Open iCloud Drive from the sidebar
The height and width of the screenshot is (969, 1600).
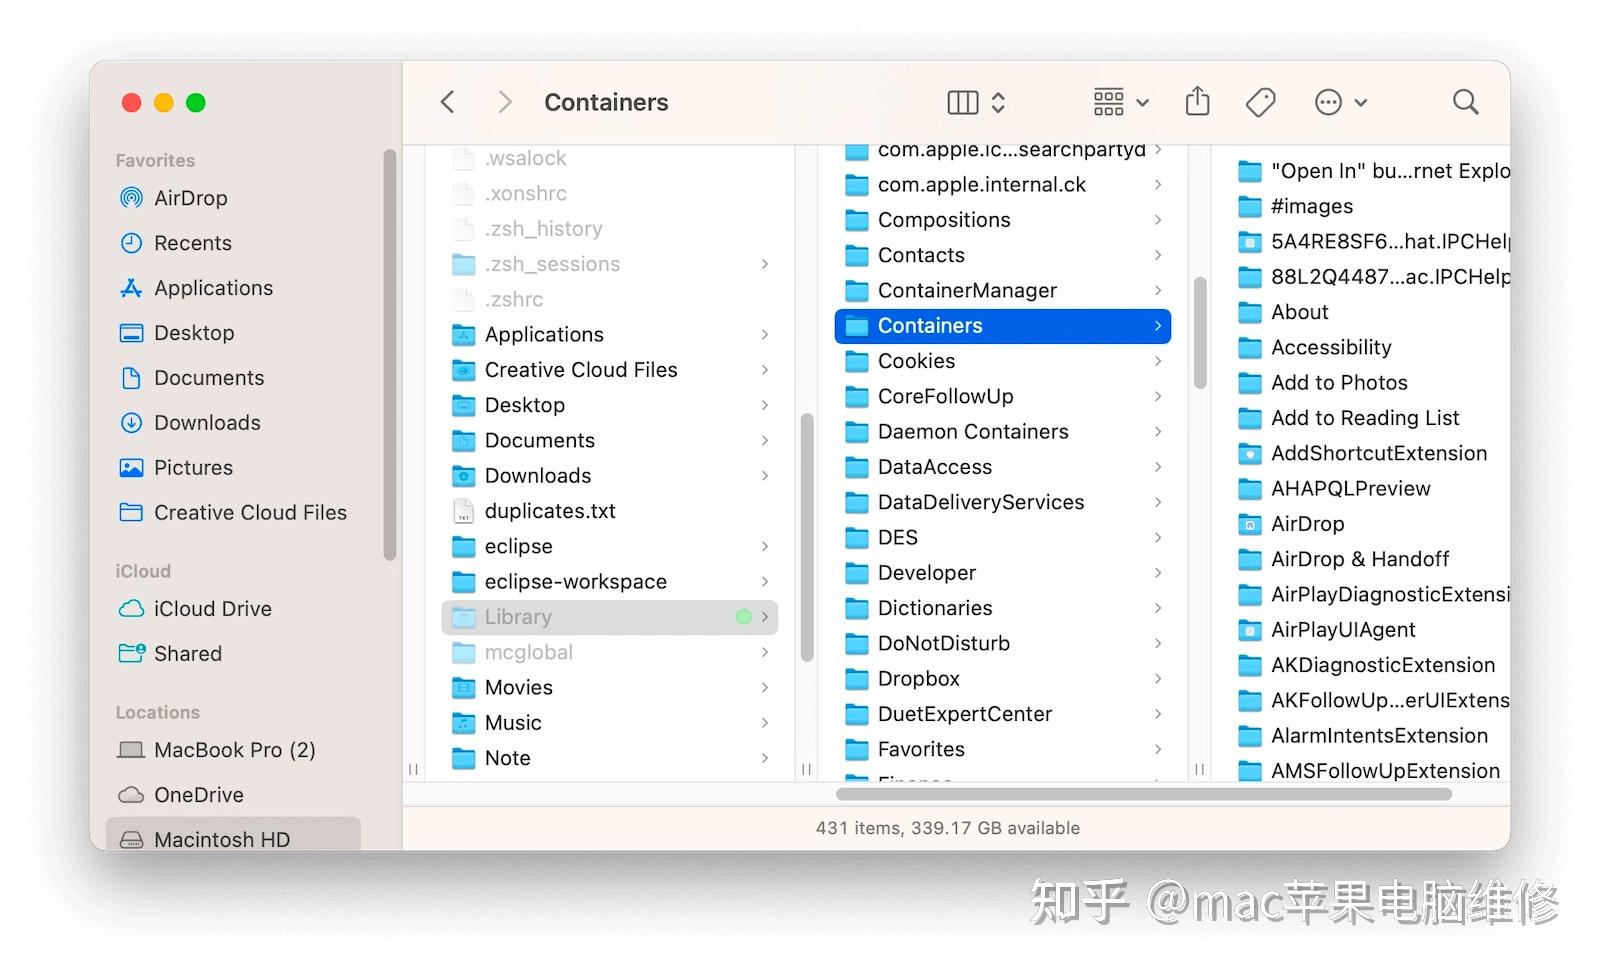click(212, 608)
